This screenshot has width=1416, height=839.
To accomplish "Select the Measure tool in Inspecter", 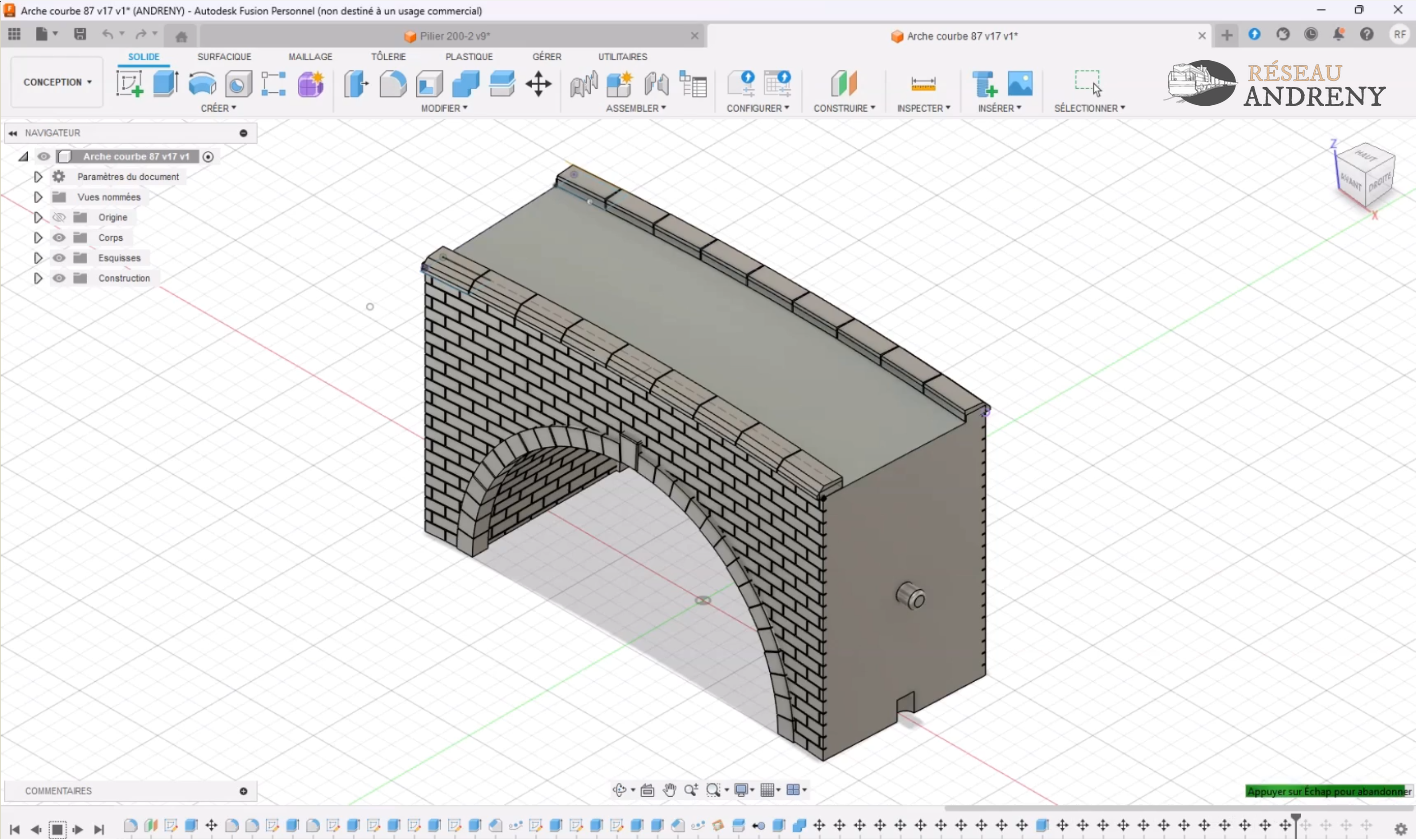I will coord(923,84).
